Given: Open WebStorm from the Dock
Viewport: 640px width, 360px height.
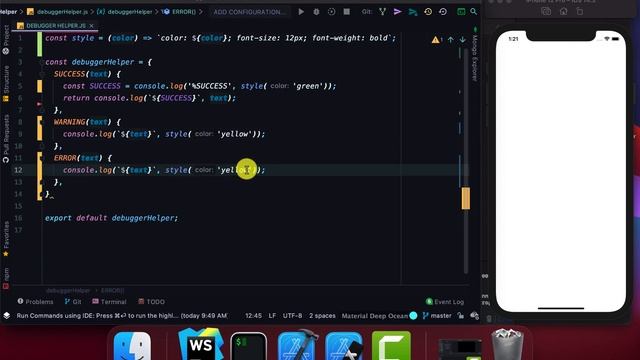Looking at the screenshot, I should [200, 345].
